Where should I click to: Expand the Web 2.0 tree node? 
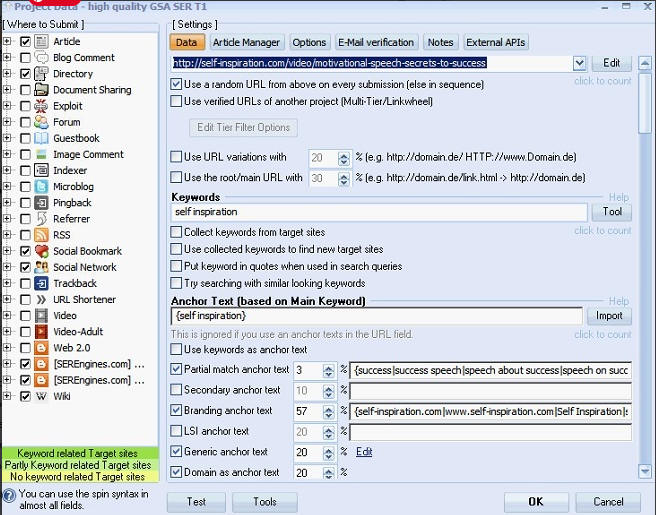(8, 348)
